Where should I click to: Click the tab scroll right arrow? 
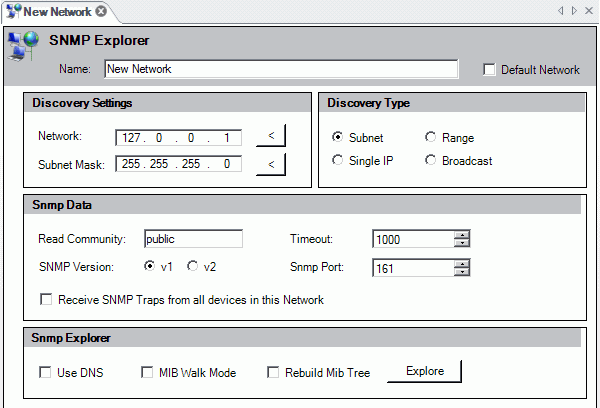tap(573, 11)
